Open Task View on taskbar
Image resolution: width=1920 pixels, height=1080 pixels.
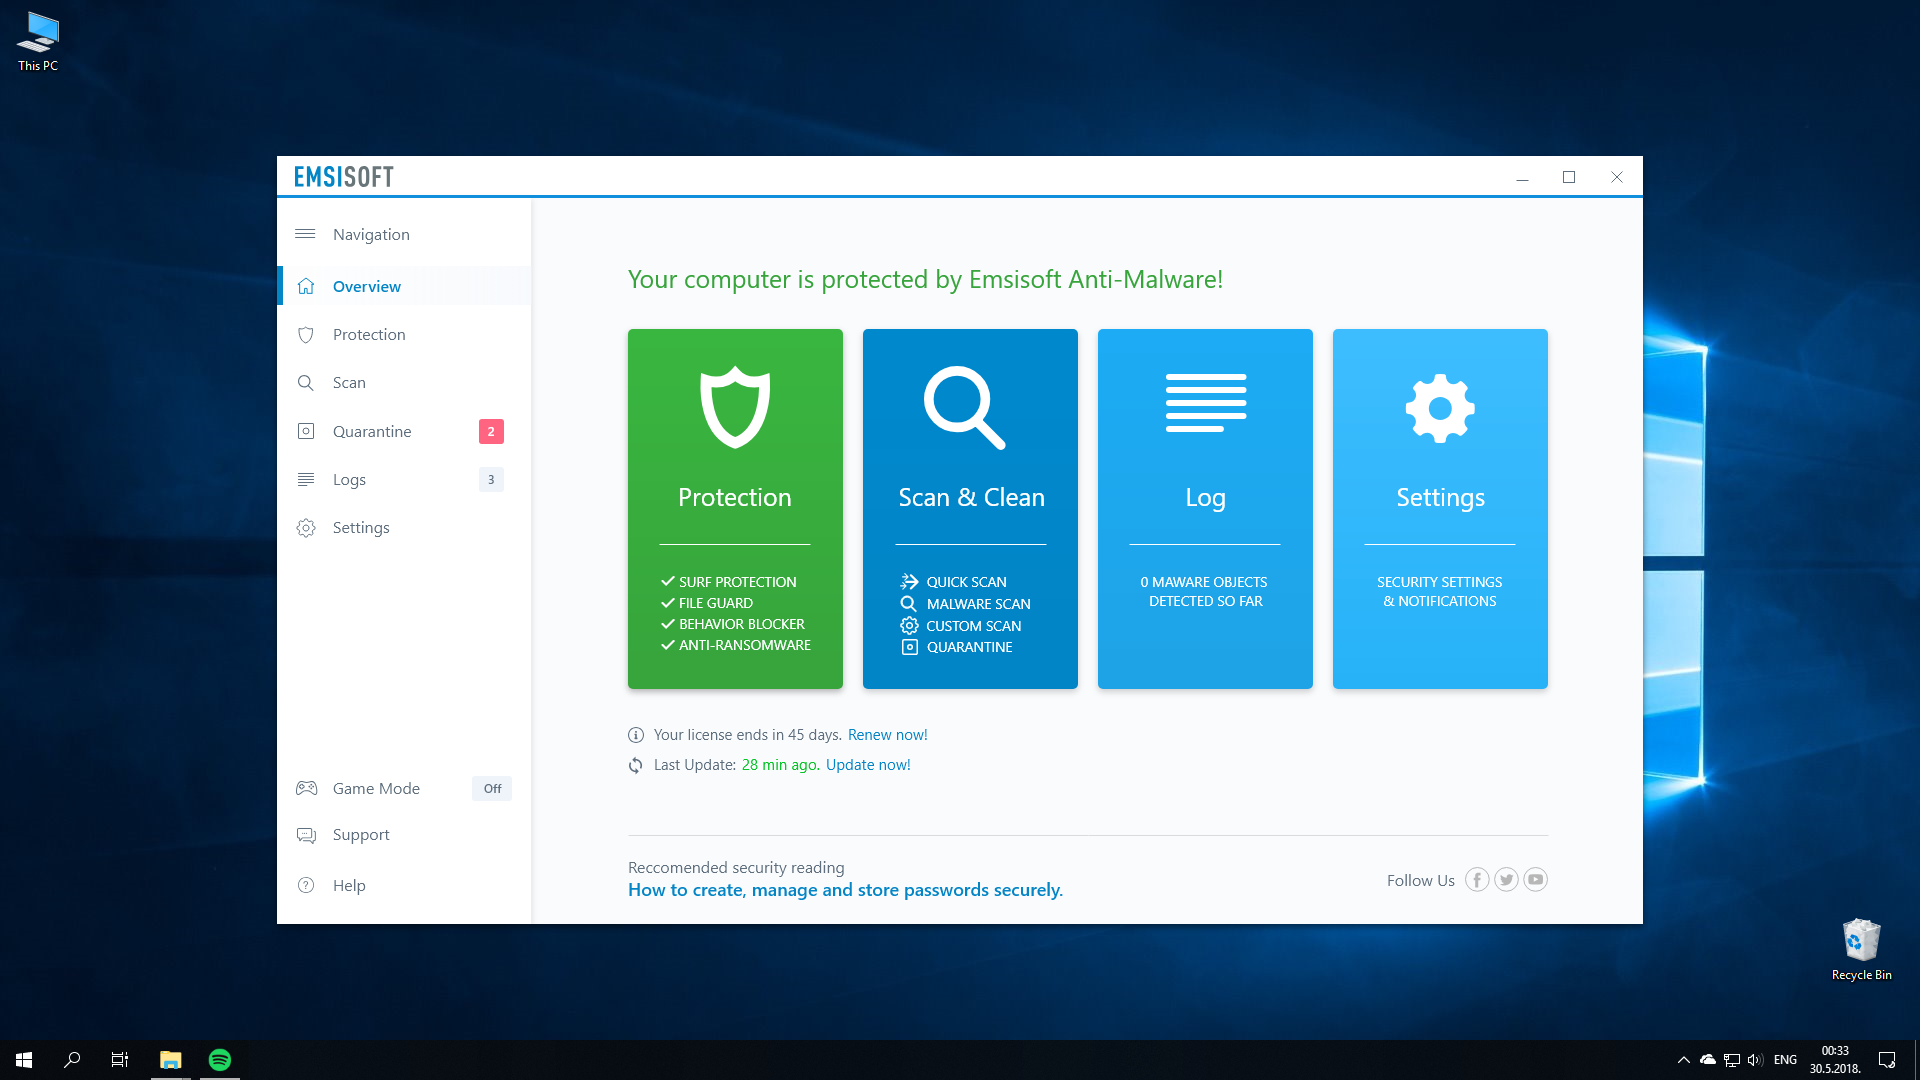(120, 1060)
